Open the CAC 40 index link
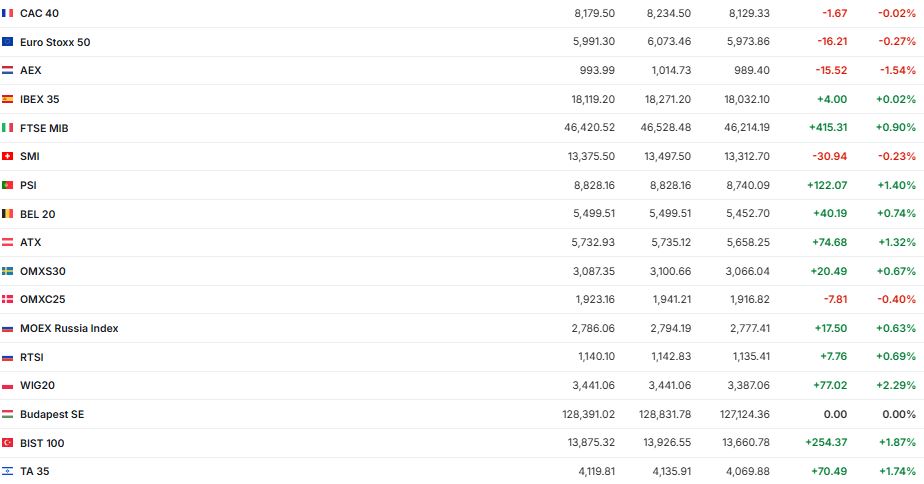The width and height of the screenshot is (924, 484). click(39, 13)
